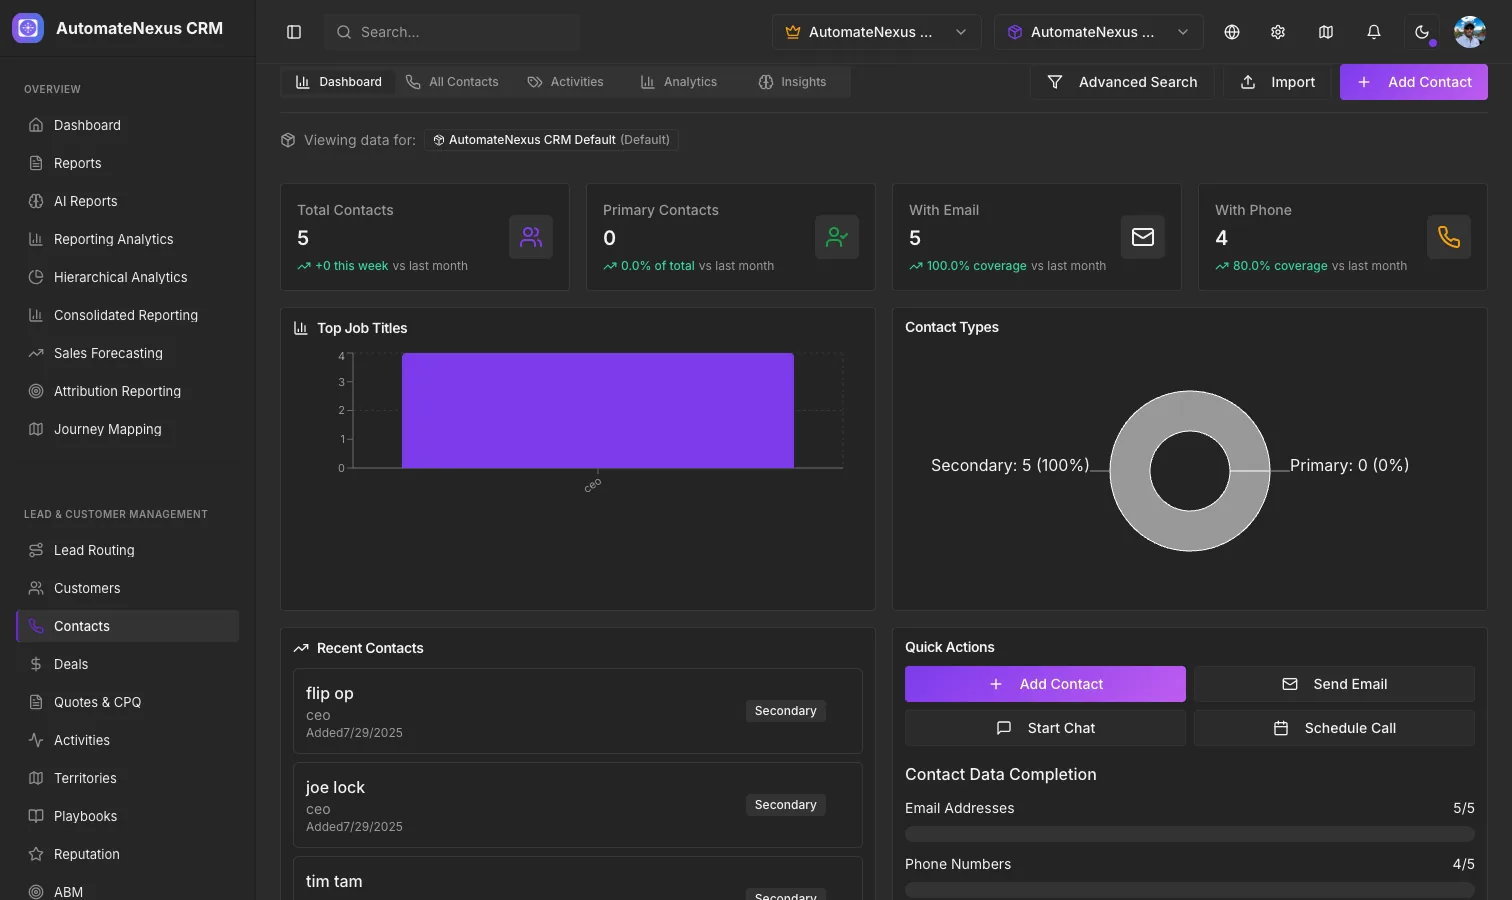1512x900 pixels.
Task: Switch to the Dashboard tab
Action: (x=339, y=82)
